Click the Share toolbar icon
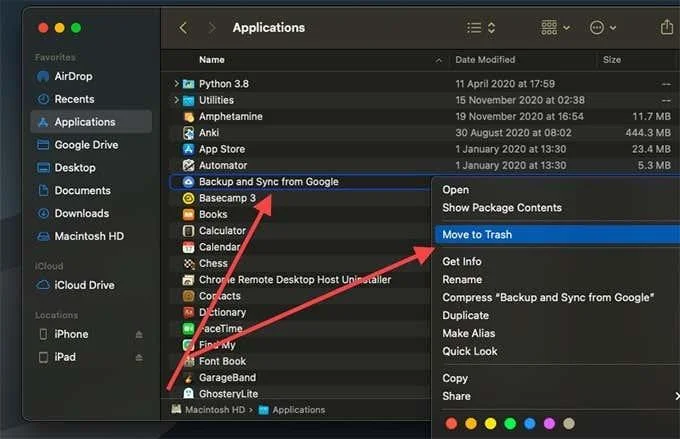 pyautogui.click(x=667, y=27)
